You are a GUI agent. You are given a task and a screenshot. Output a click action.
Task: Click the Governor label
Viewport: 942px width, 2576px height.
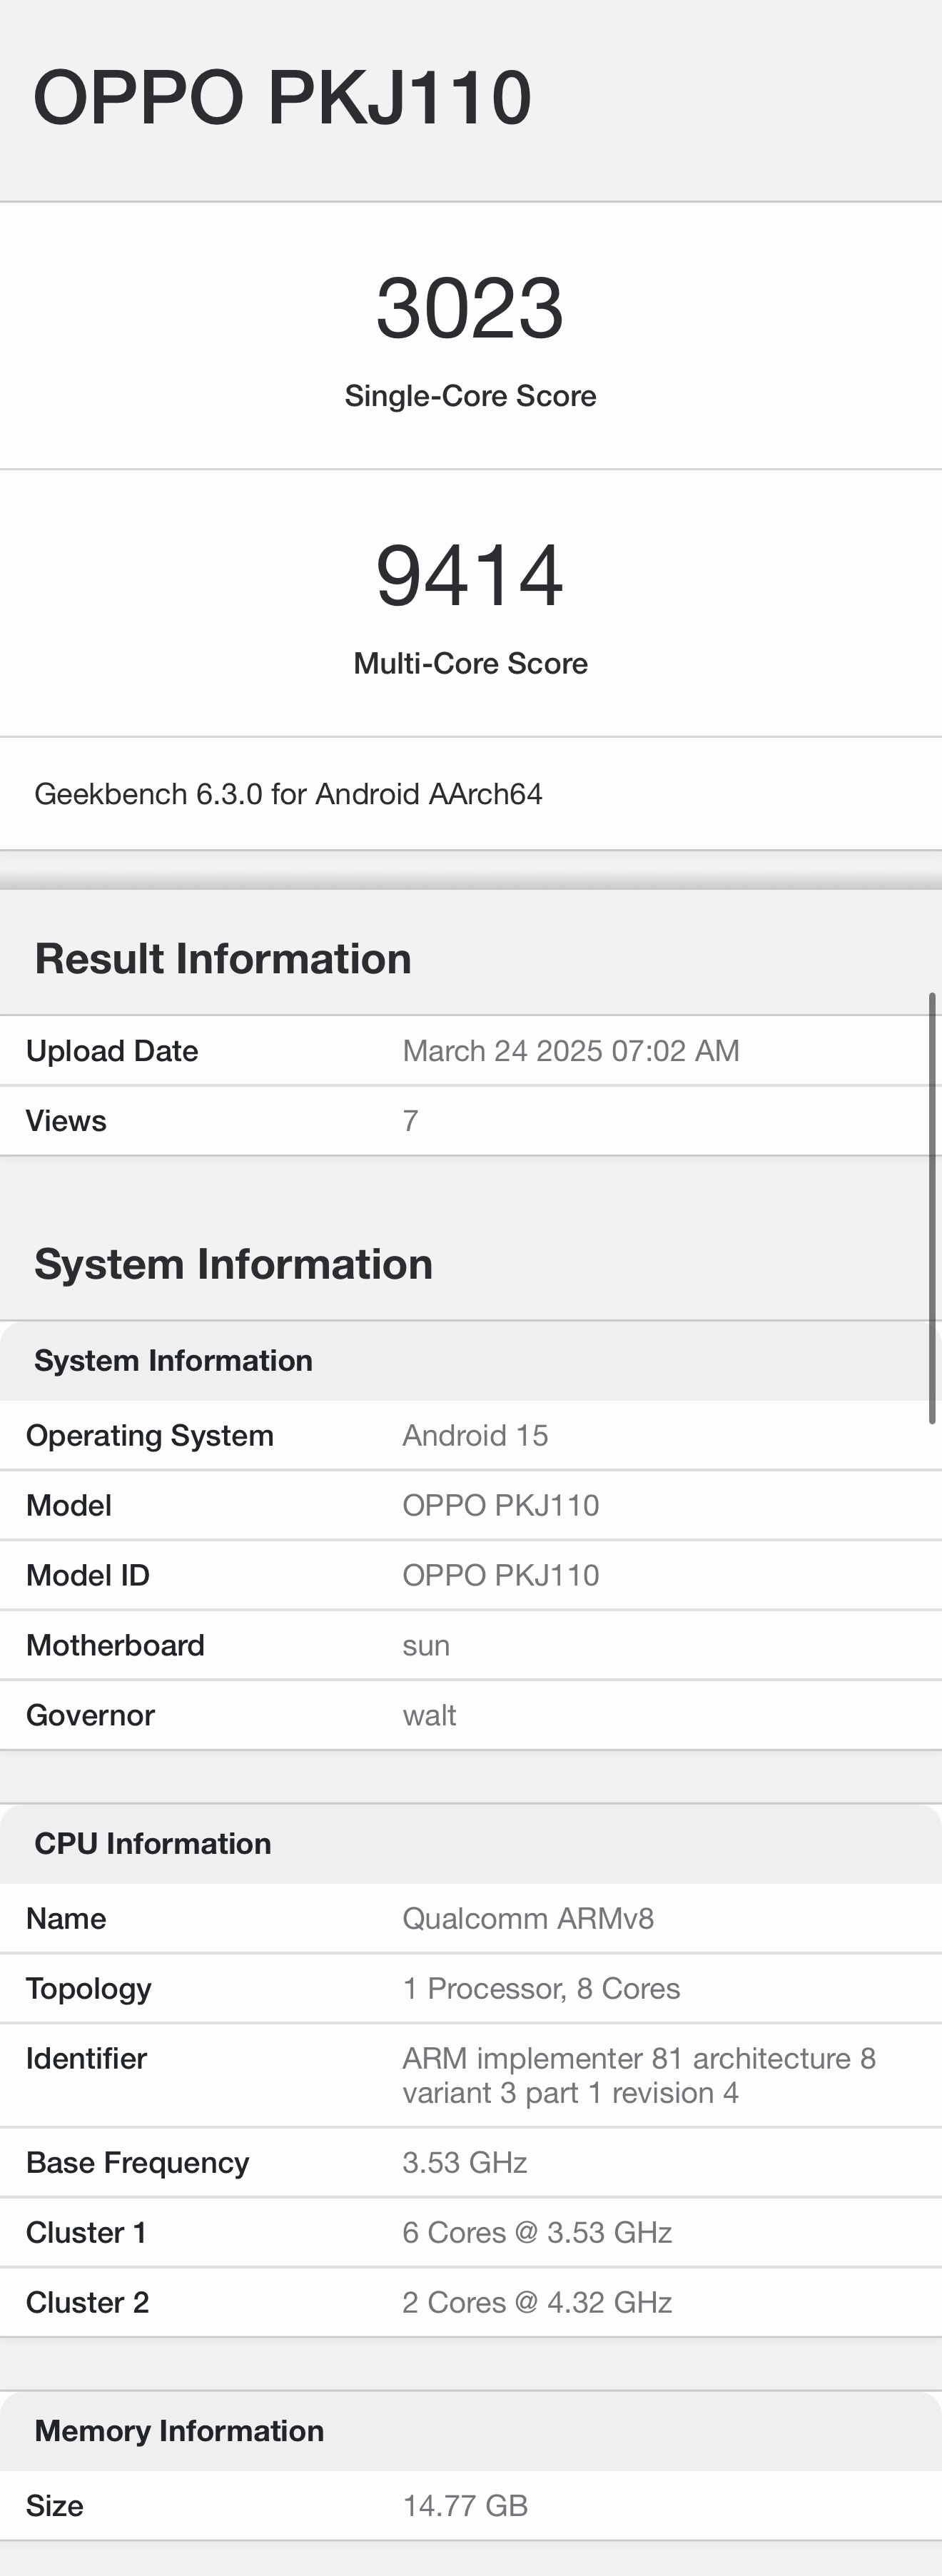90,1716
